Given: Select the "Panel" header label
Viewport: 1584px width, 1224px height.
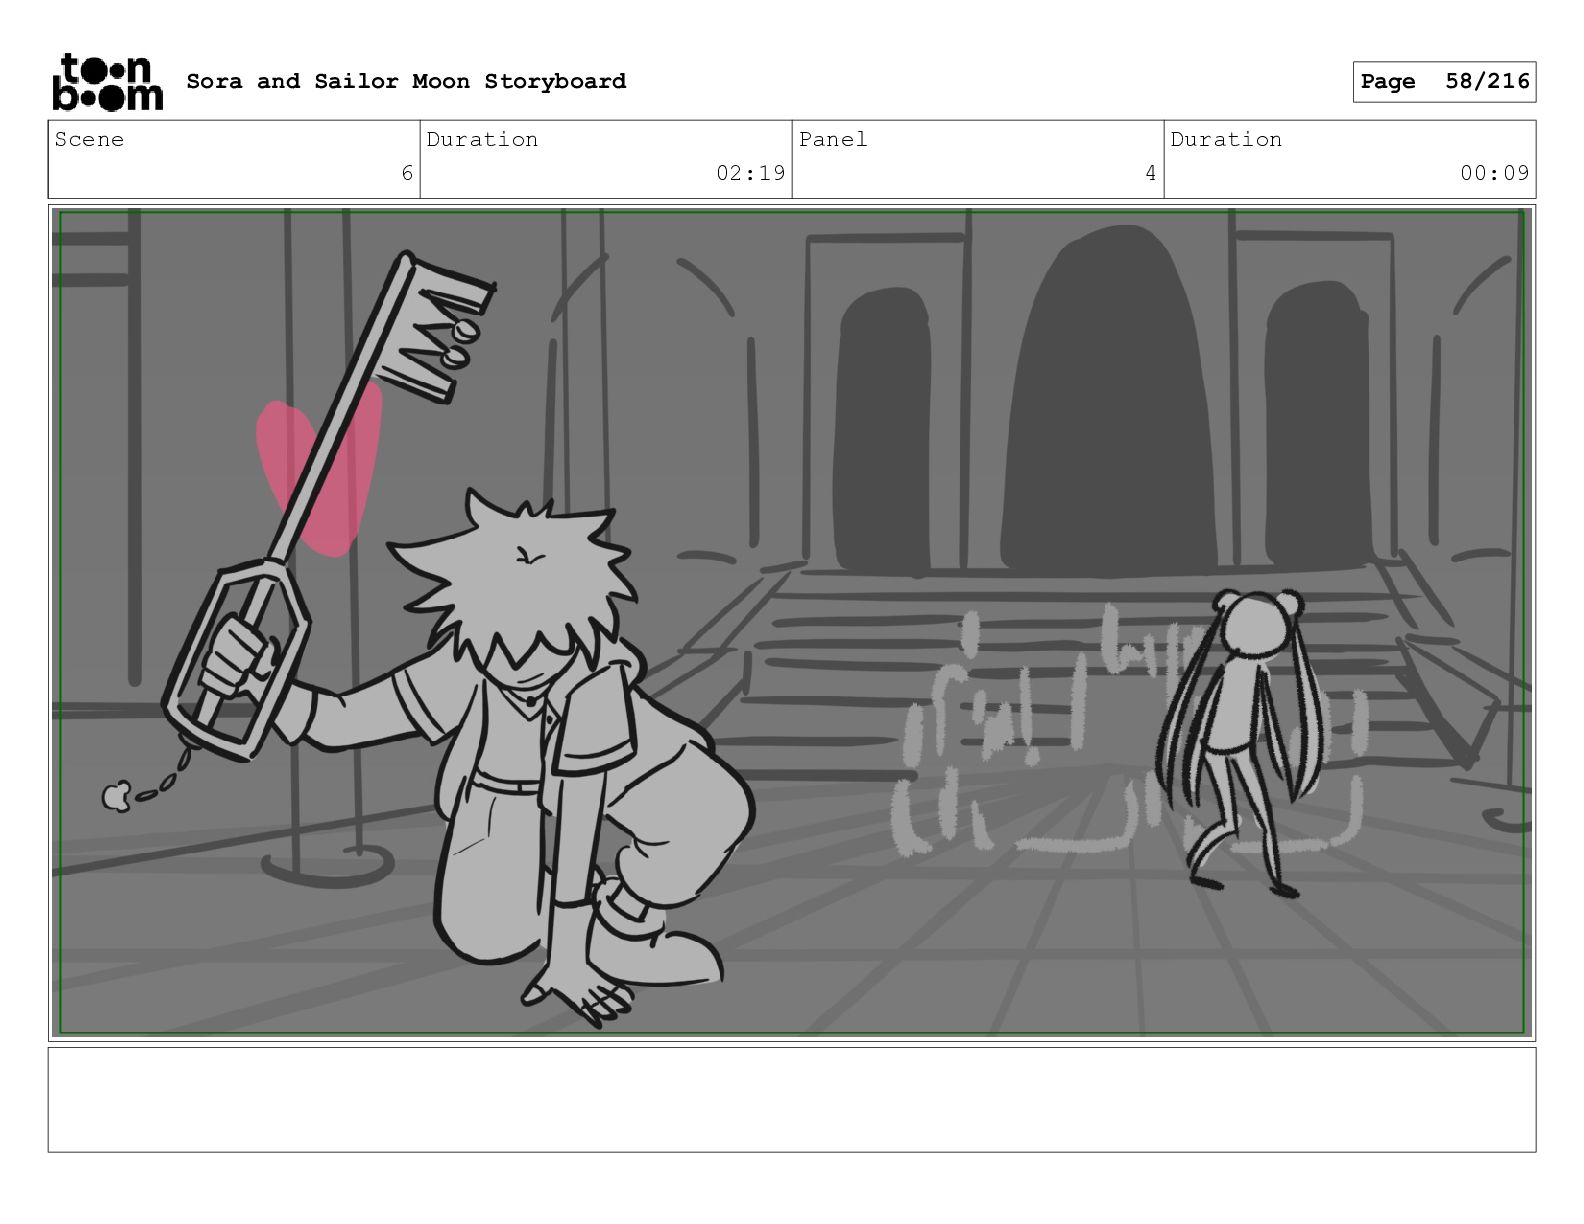Looking at the screenshot, I should pos(833,139).
